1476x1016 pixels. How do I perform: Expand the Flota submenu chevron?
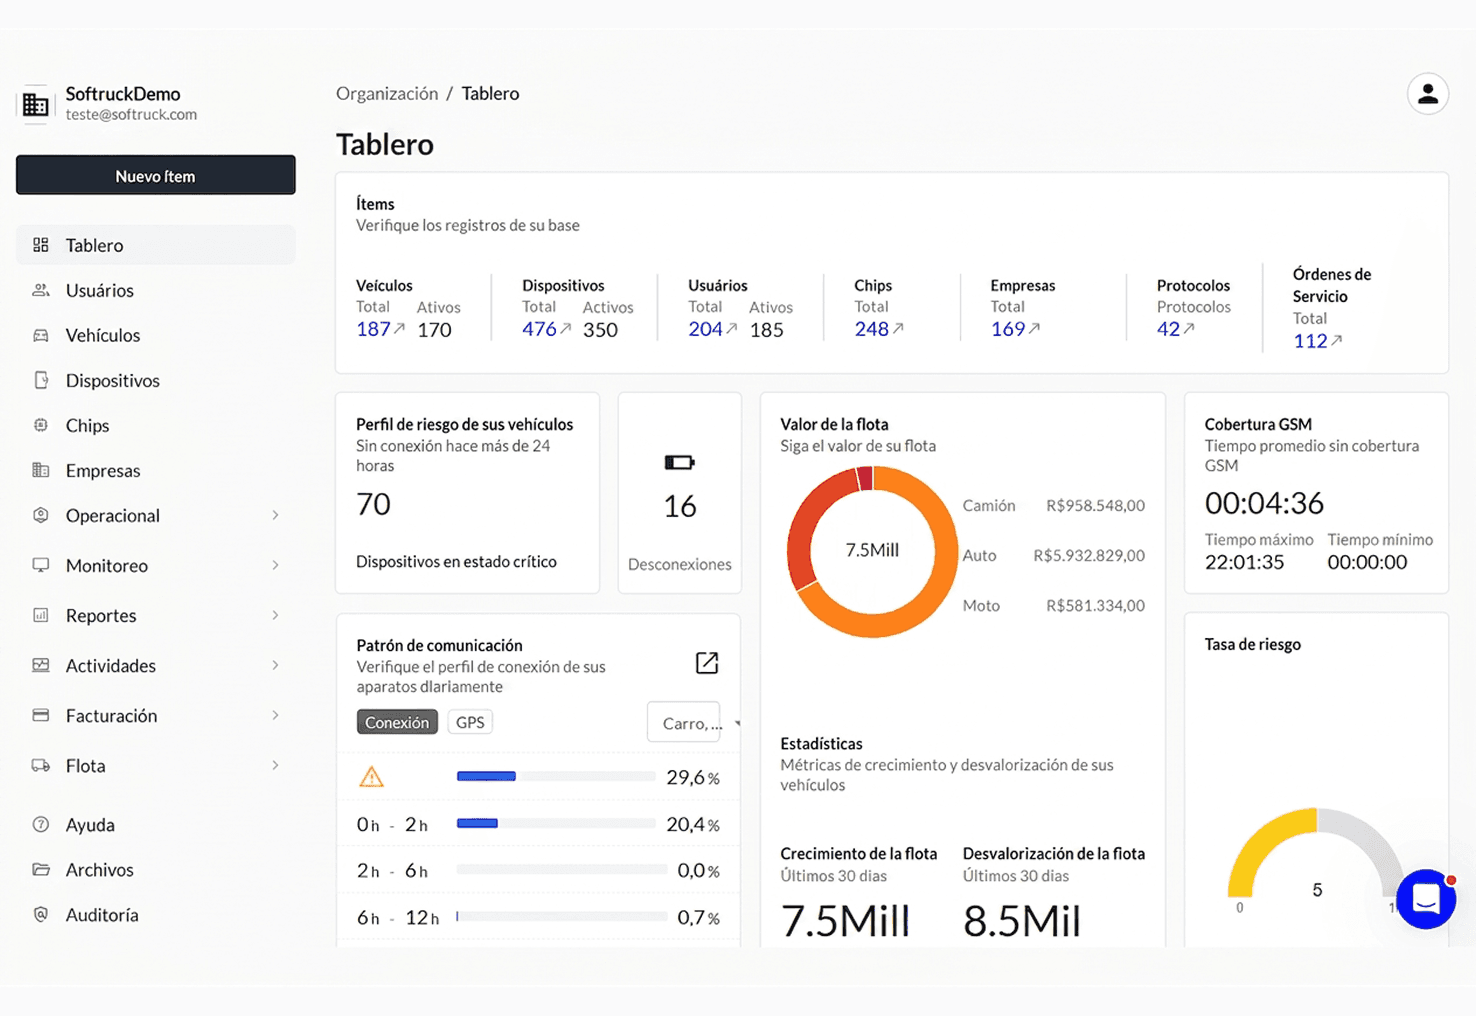(275, 765)
